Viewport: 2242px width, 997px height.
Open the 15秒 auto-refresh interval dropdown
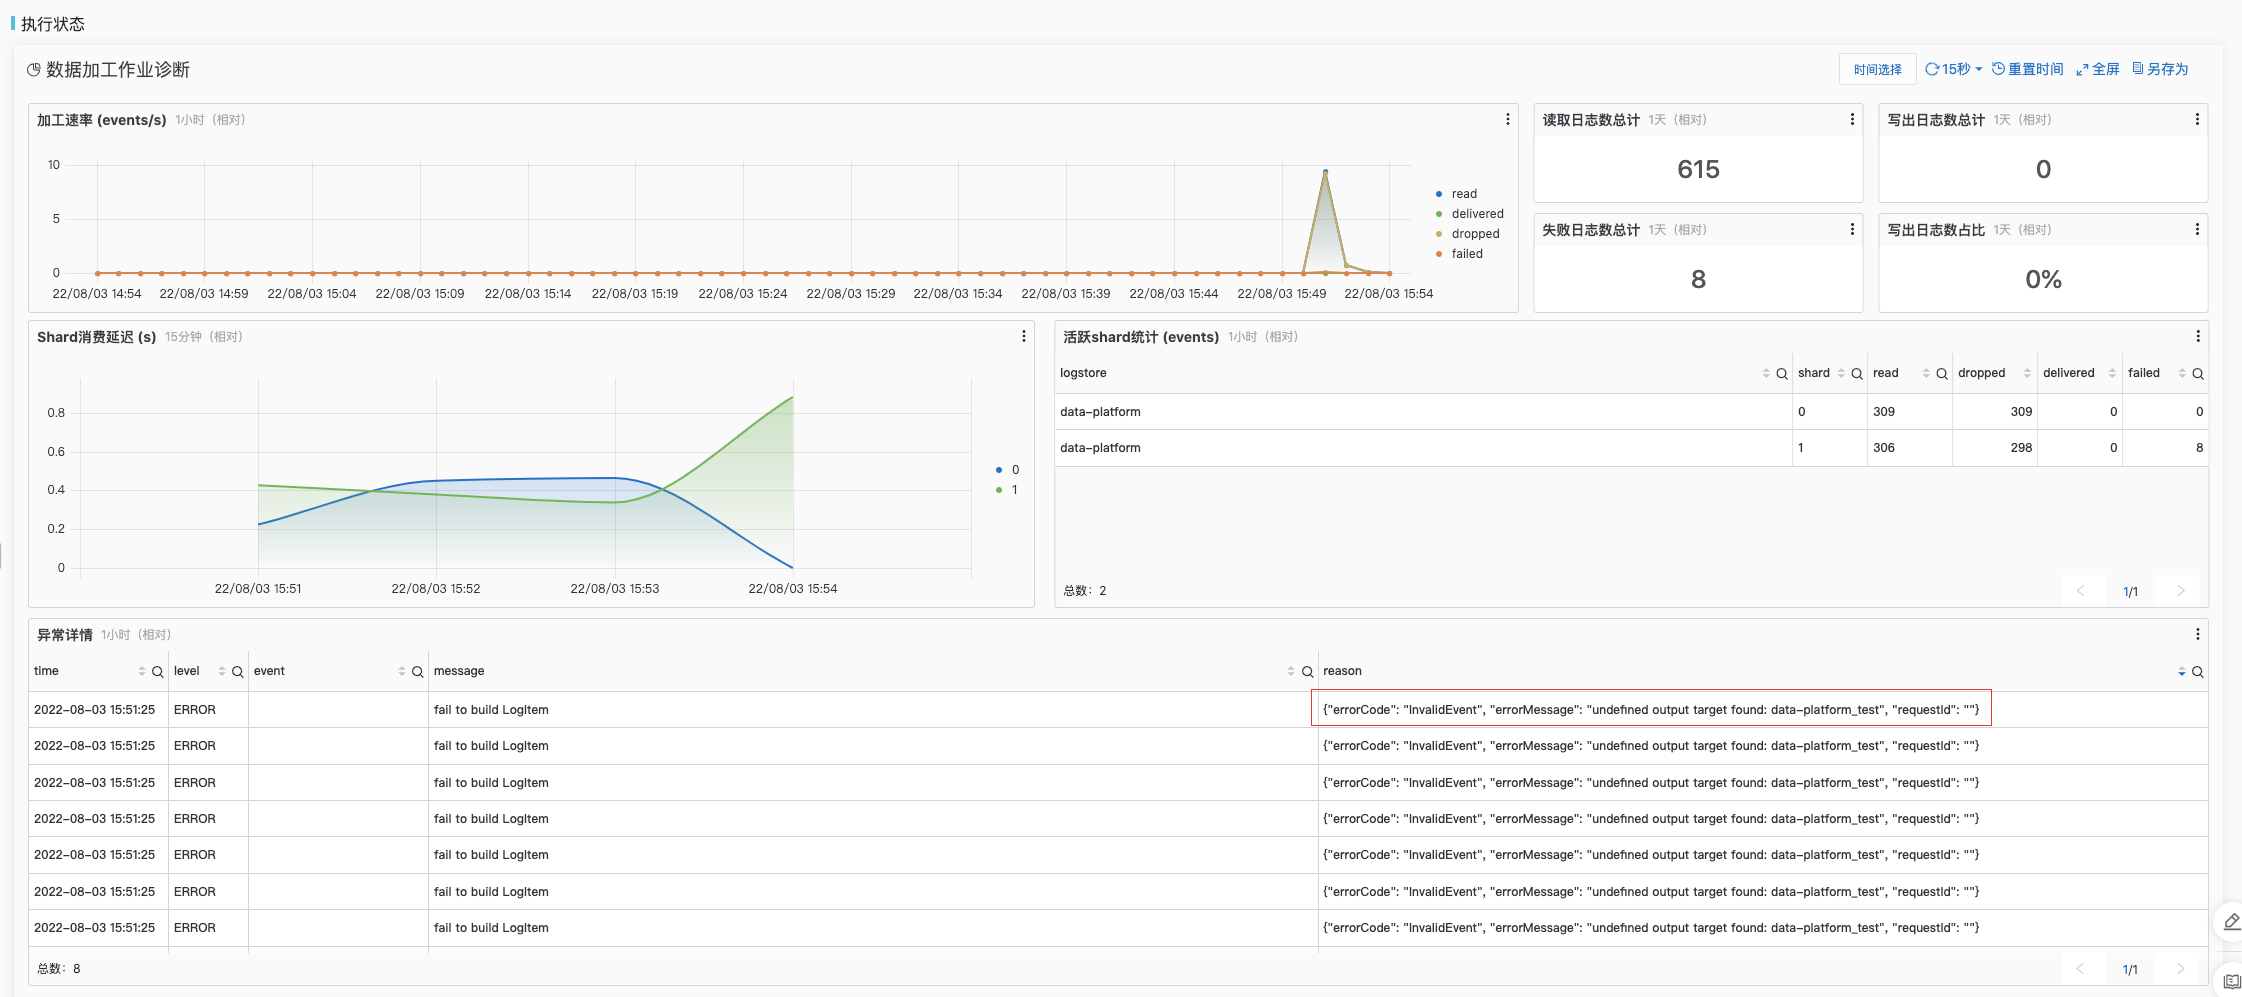tap(1954, 69)
